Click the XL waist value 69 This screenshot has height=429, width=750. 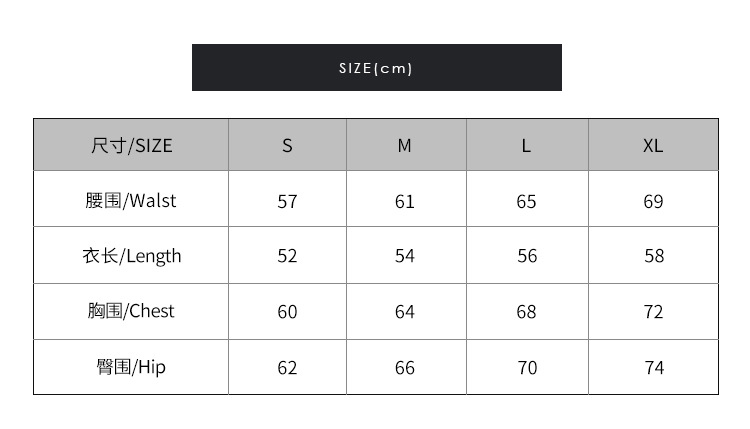click(653, 201)
